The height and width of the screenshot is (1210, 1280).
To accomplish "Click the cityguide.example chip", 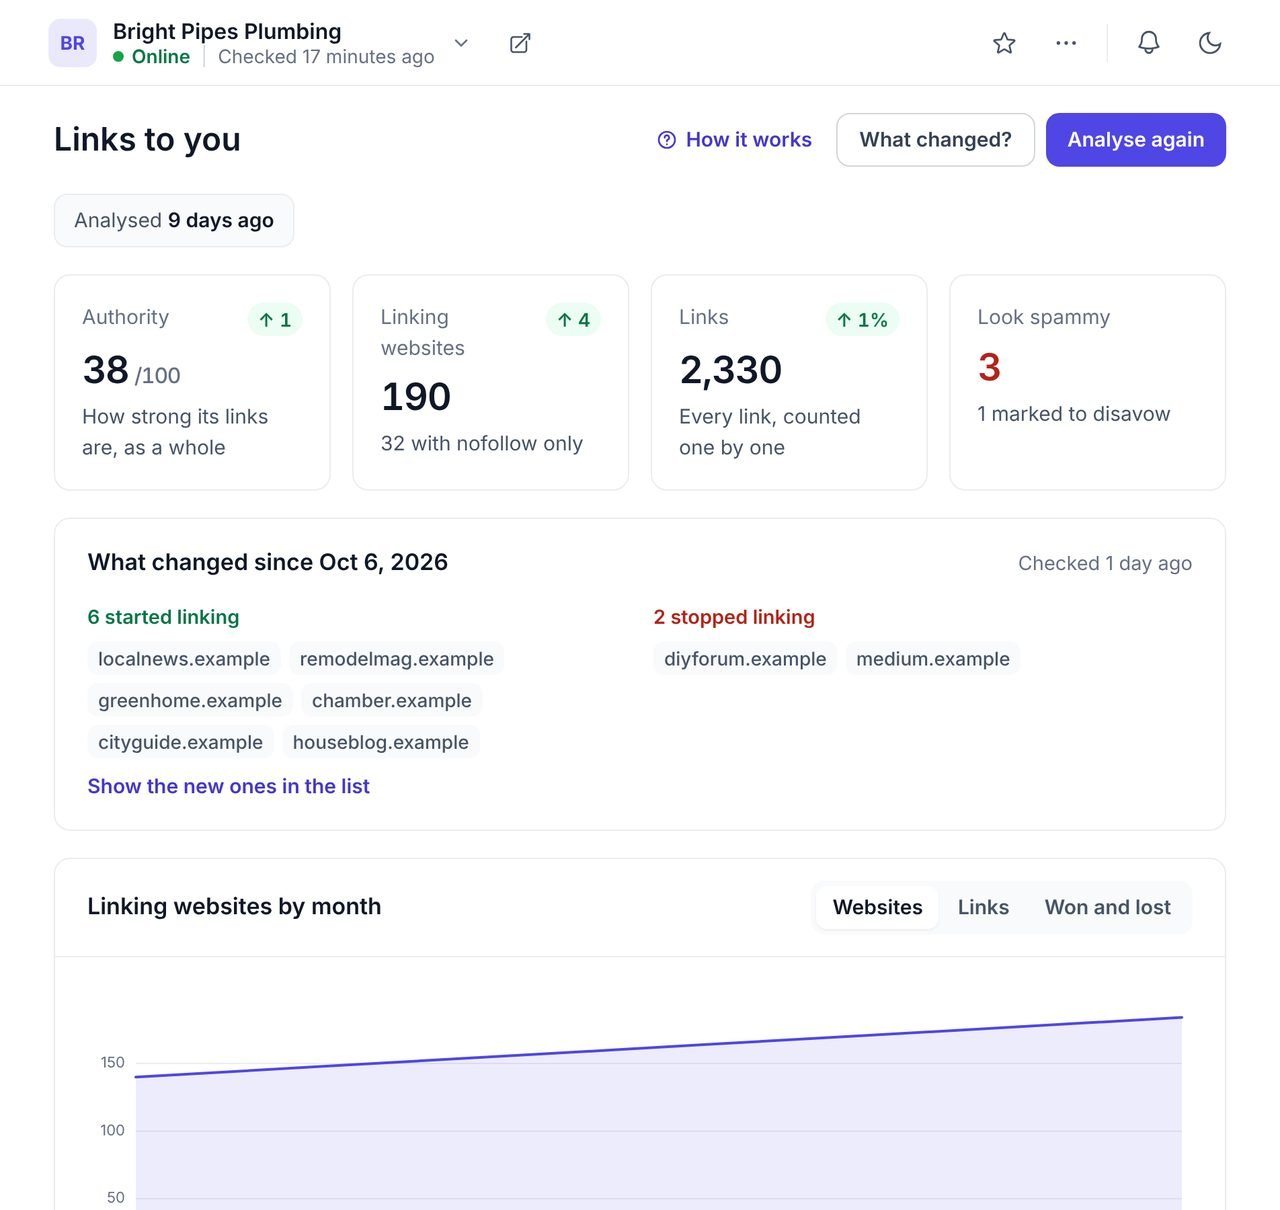I will coord(180,743).
